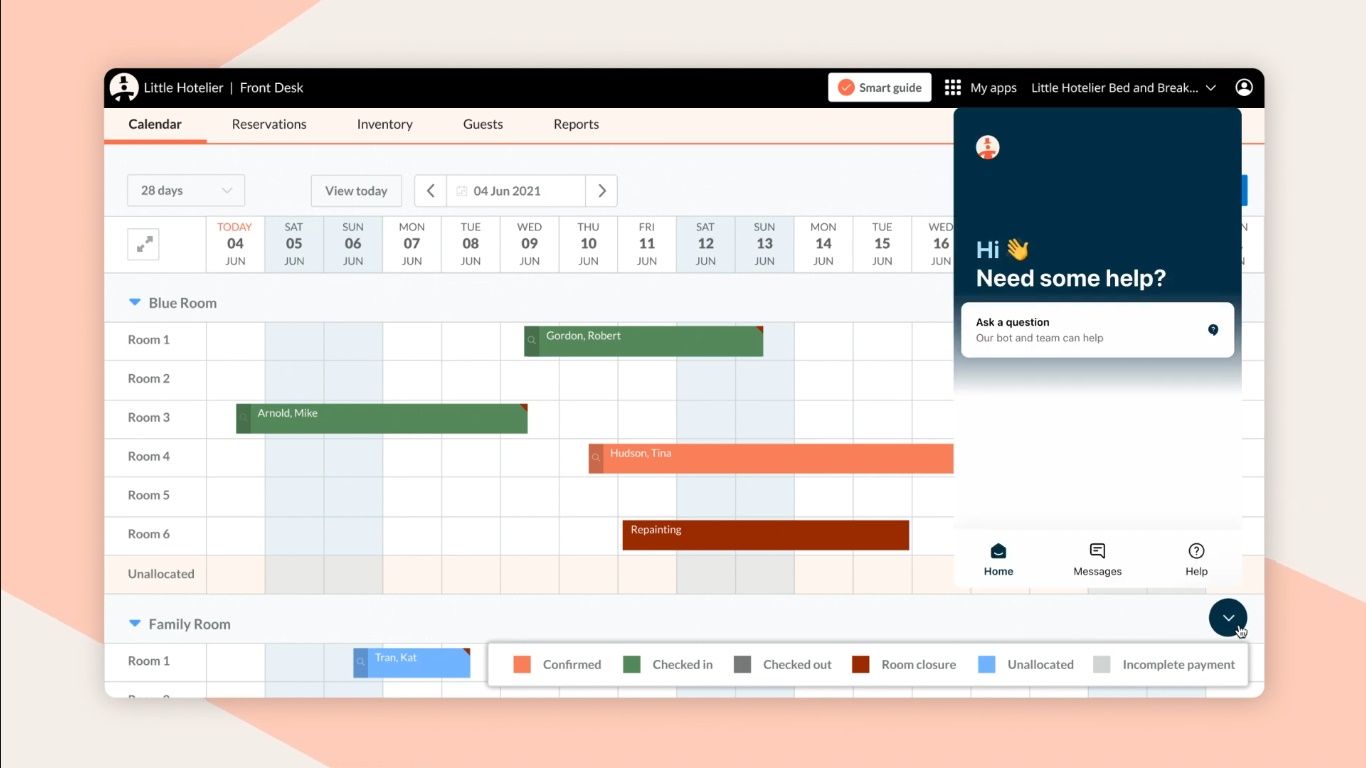
Task: Click the Smart guide button
Action: coord(880,88)
